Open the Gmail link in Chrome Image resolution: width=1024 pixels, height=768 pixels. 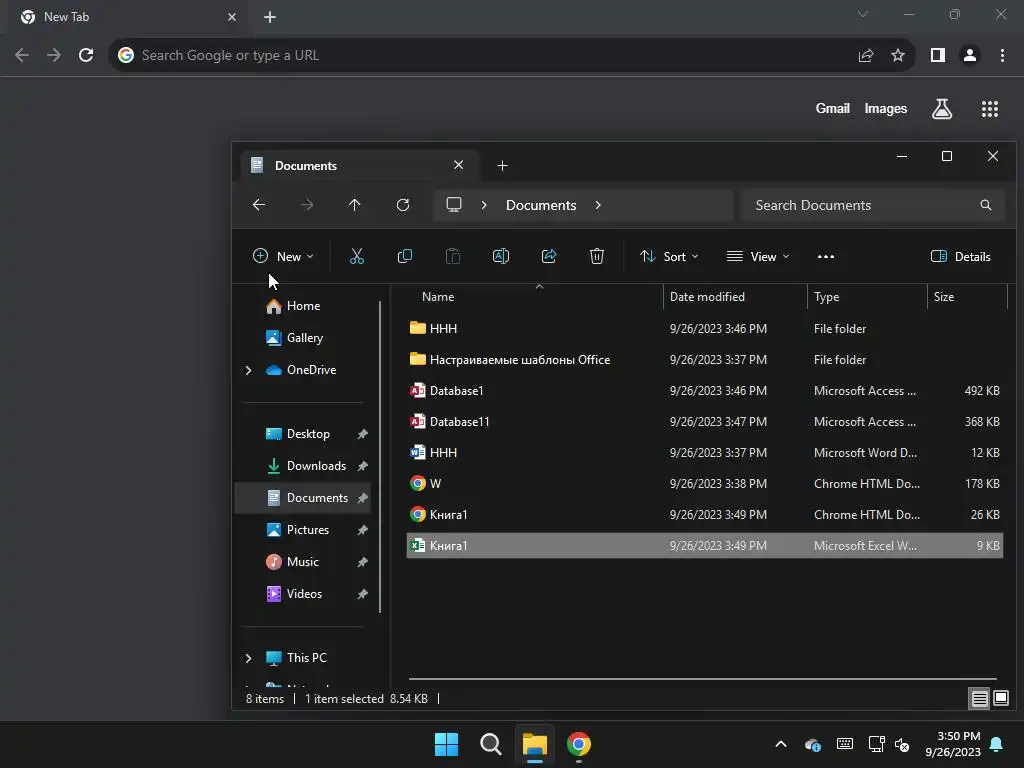833,109
